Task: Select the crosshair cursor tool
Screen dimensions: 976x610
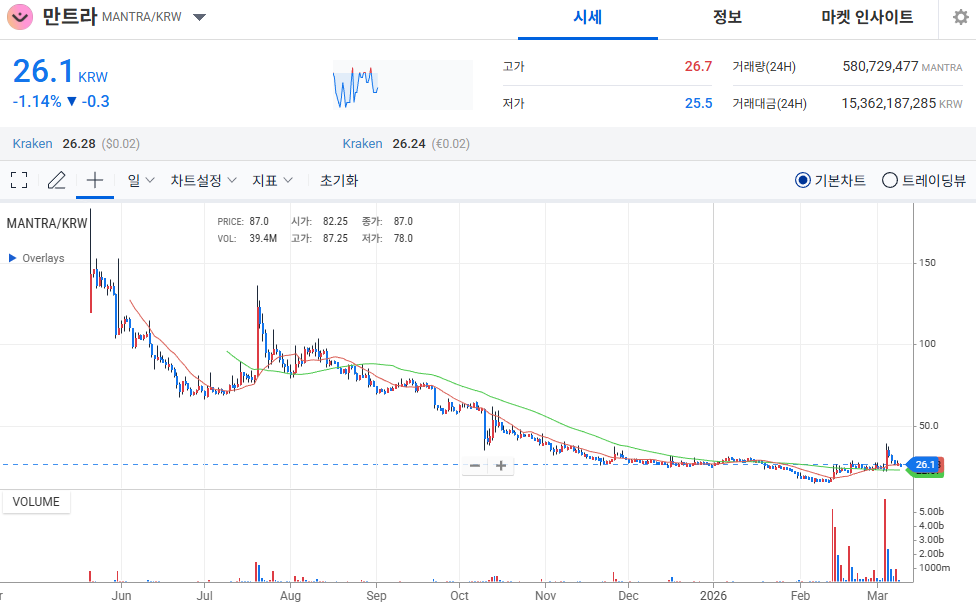Action: [x=95, y=181]
